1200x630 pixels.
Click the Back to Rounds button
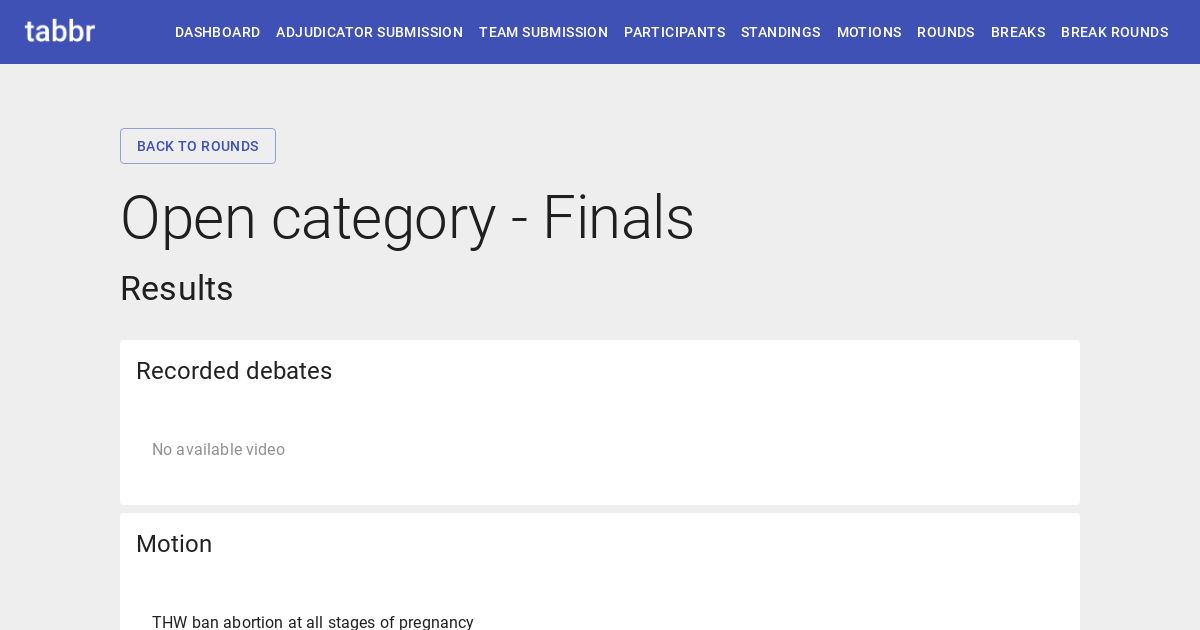[x=198, y=146]
